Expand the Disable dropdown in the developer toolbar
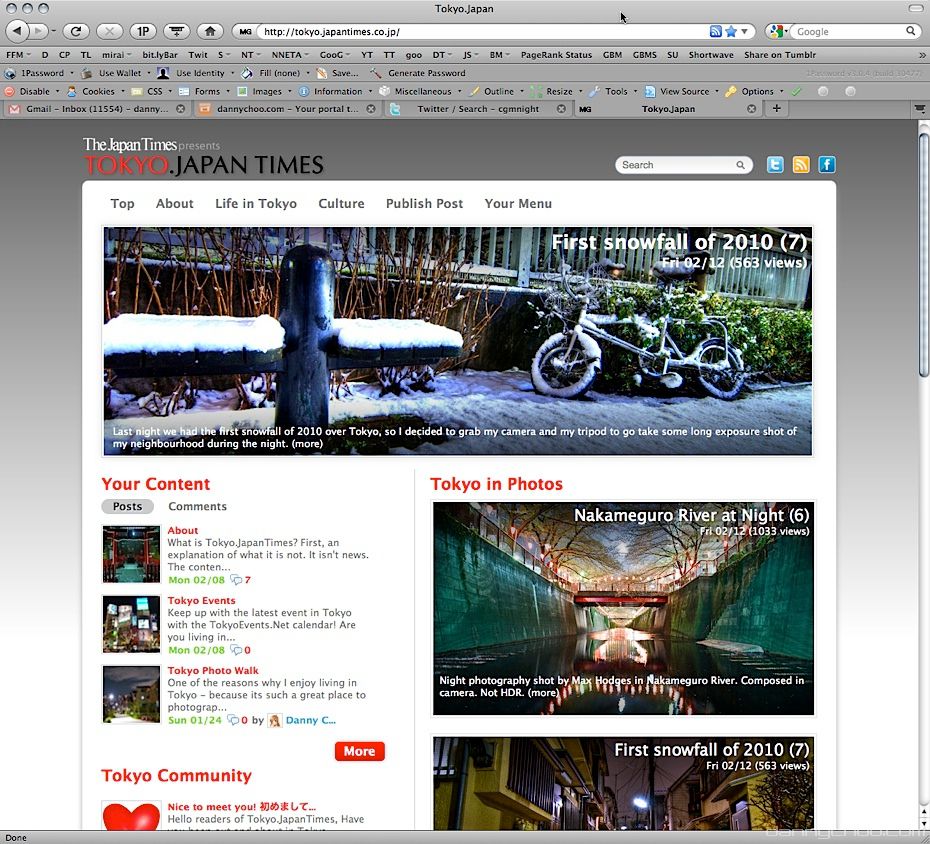The height and width of the screenshot is (844, 930). click(x=35, y=91)
